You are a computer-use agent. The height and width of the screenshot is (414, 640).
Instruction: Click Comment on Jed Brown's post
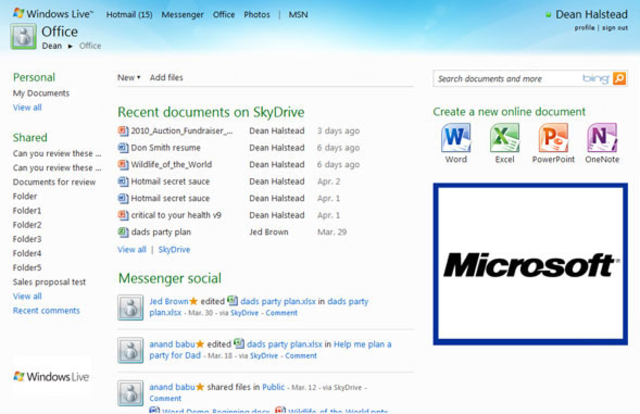tap(282, 313)
